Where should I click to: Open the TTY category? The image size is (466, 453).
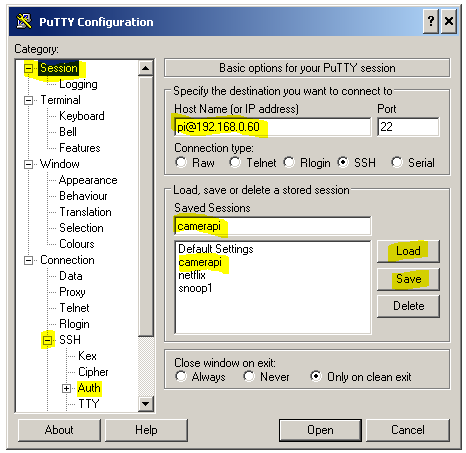click(x=89, y=404)
